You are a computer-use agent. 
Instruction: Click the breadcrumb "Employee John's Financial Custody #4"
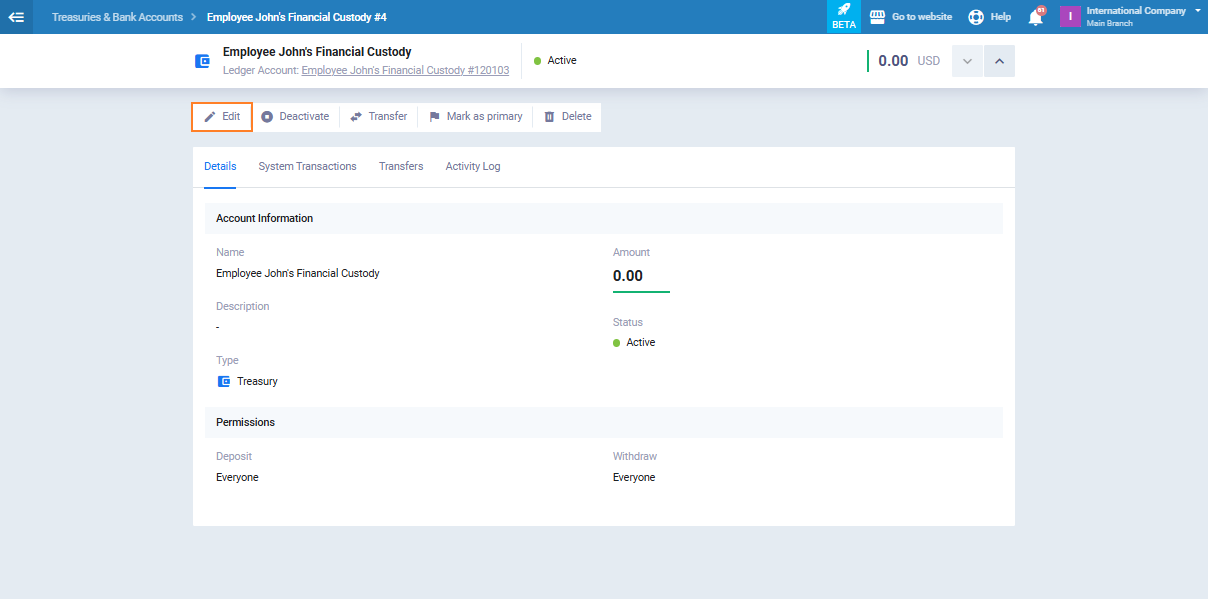coord(297,17)
